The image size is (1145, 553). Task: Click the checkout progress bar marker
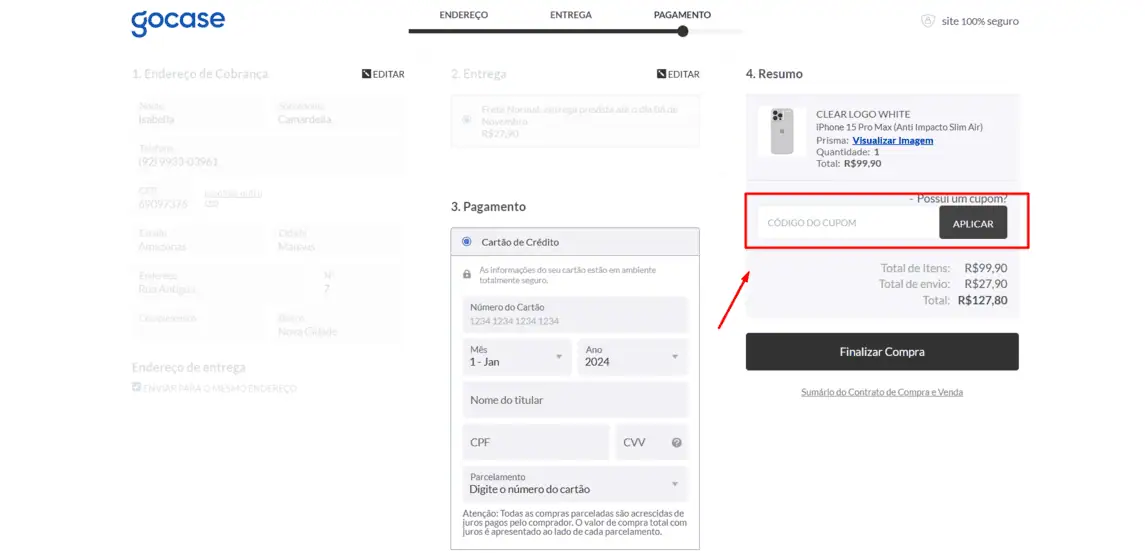683,31
